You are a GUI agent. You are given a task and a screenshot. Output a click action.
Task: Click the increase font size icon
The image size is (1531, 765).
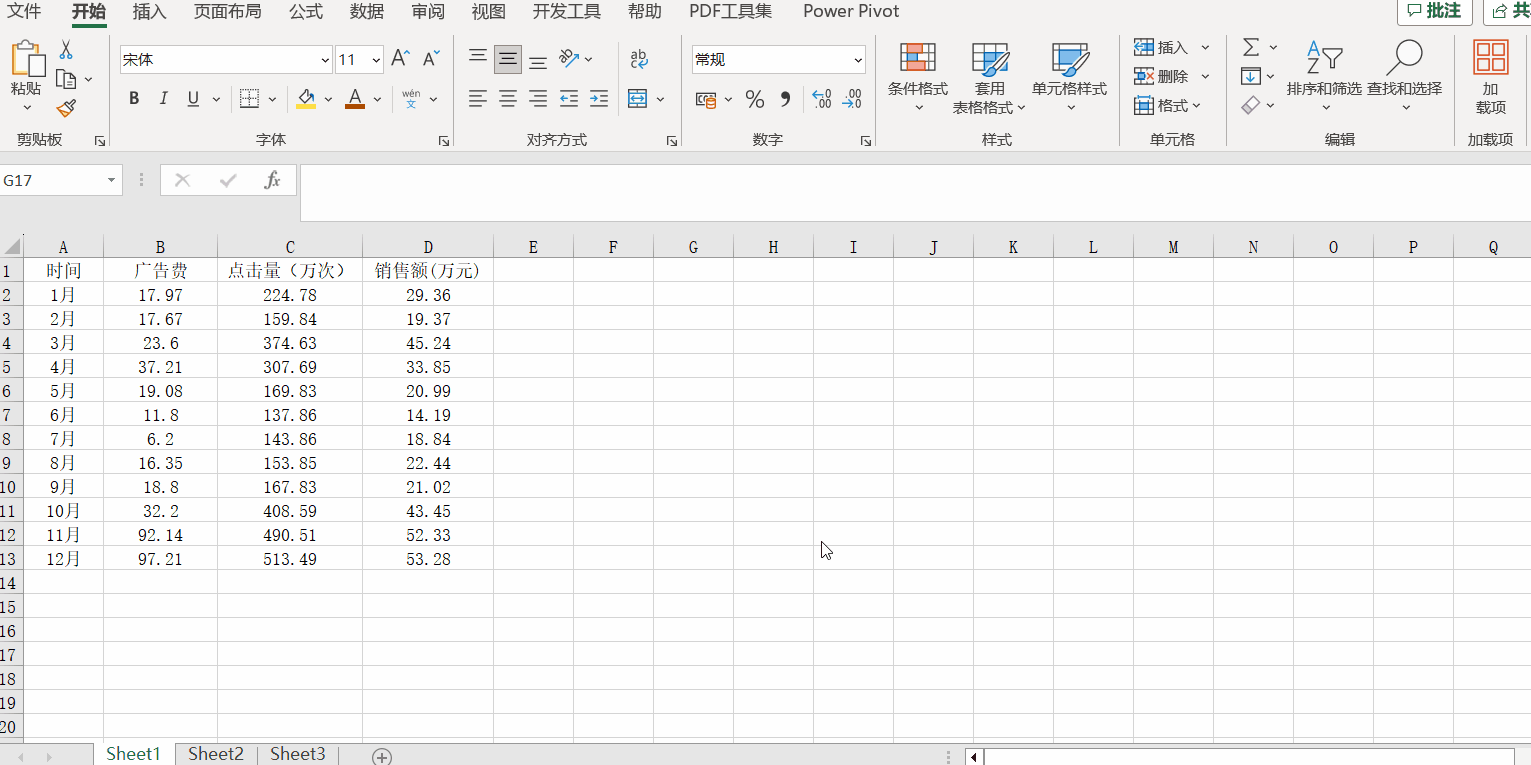[400, 59]
